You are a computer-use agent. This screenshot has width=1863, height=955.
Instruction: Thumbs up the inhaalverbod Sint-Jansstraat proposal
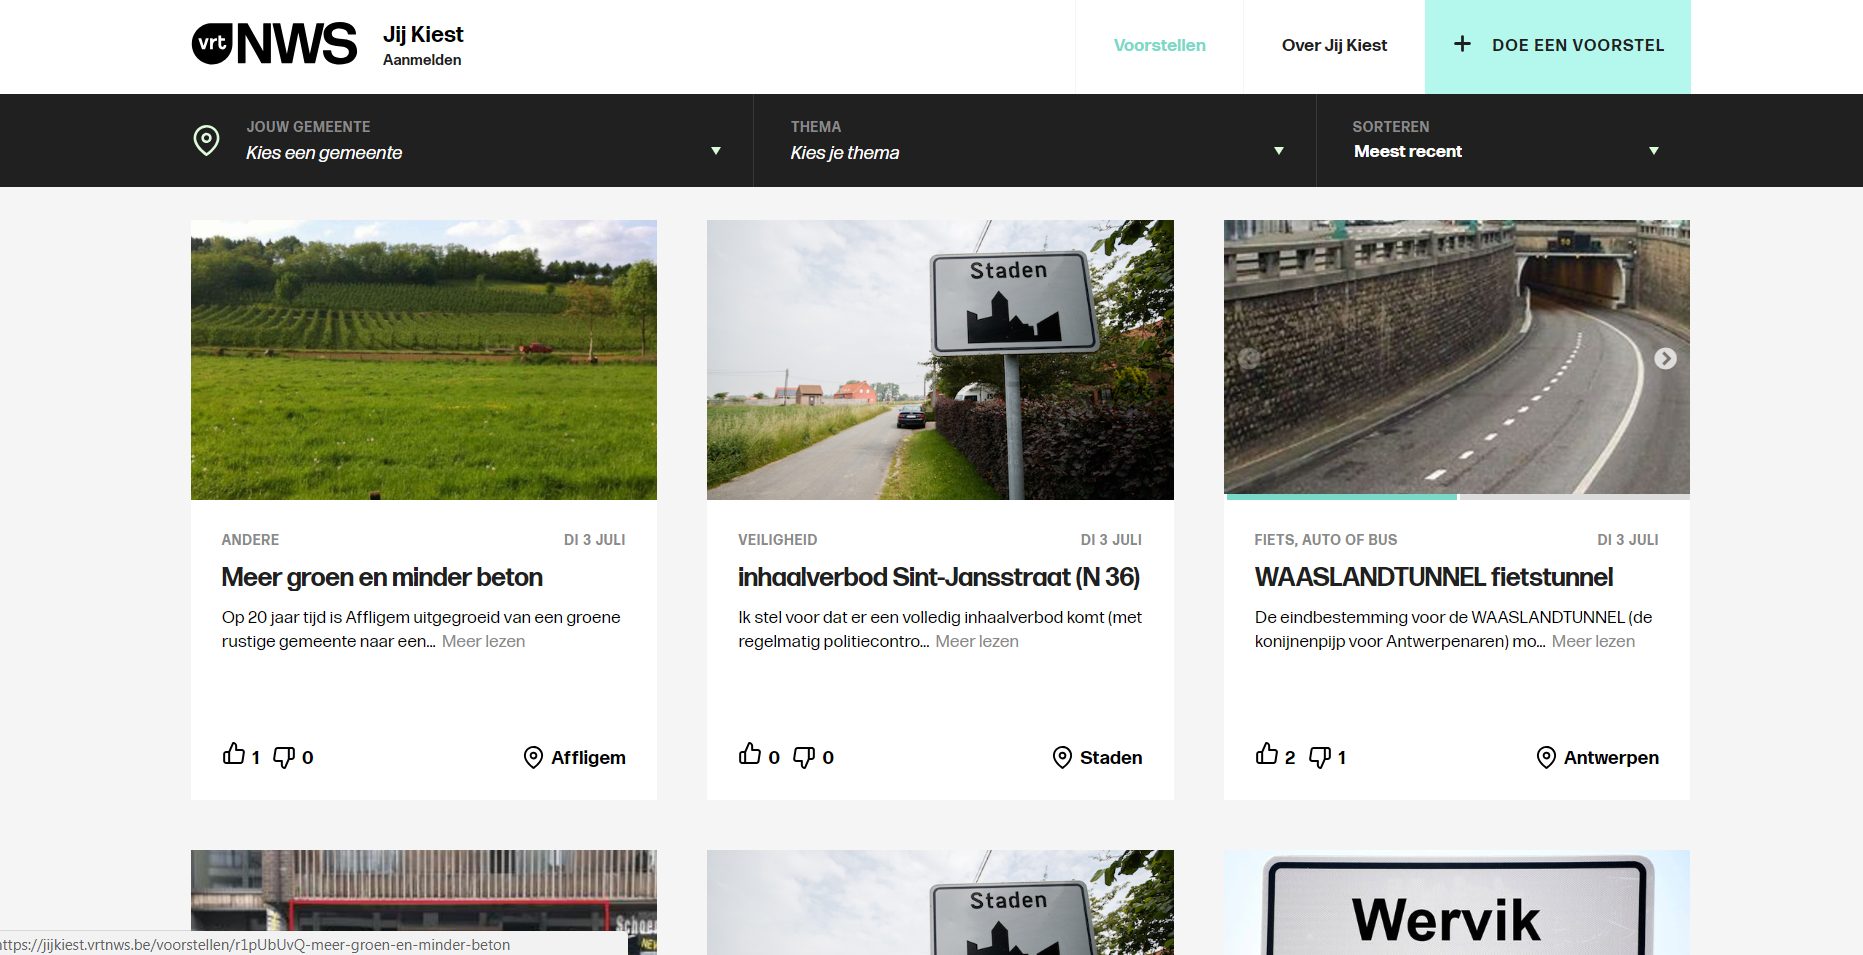[x=750, y=755]
